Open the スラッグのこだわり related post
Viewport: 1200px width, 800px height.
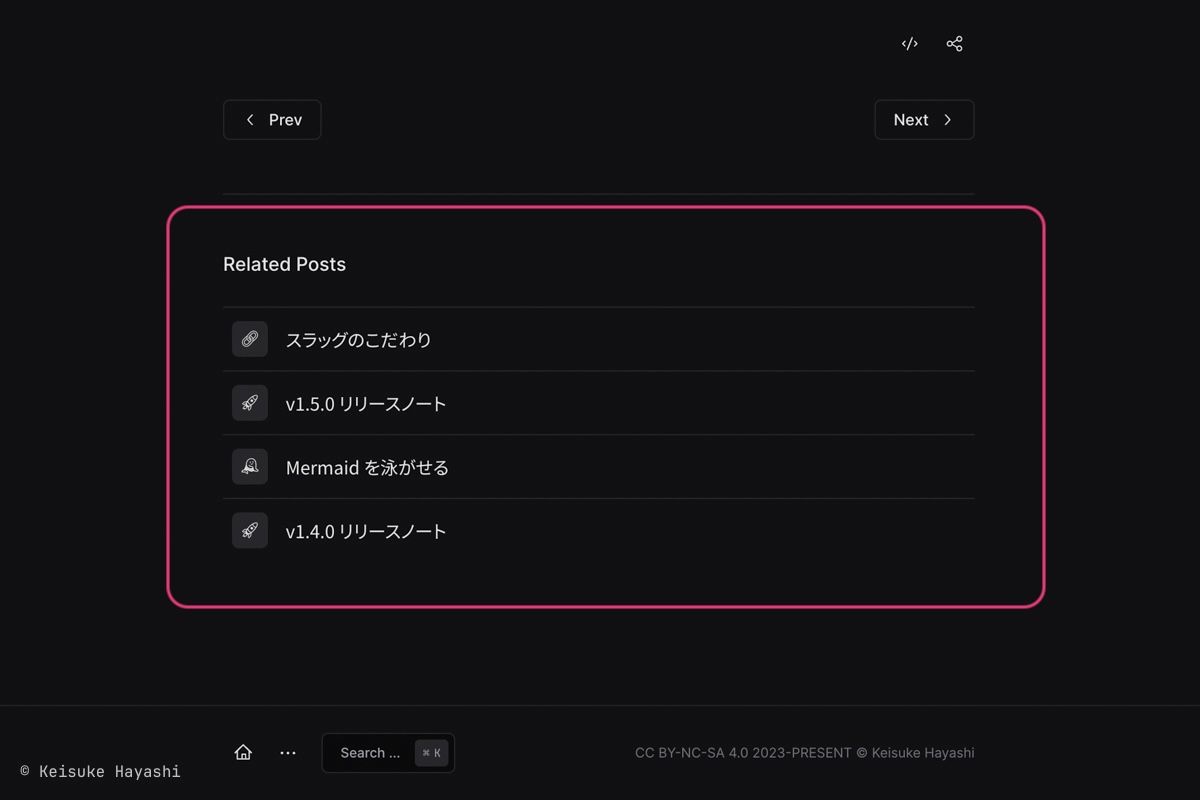[358, 340]
